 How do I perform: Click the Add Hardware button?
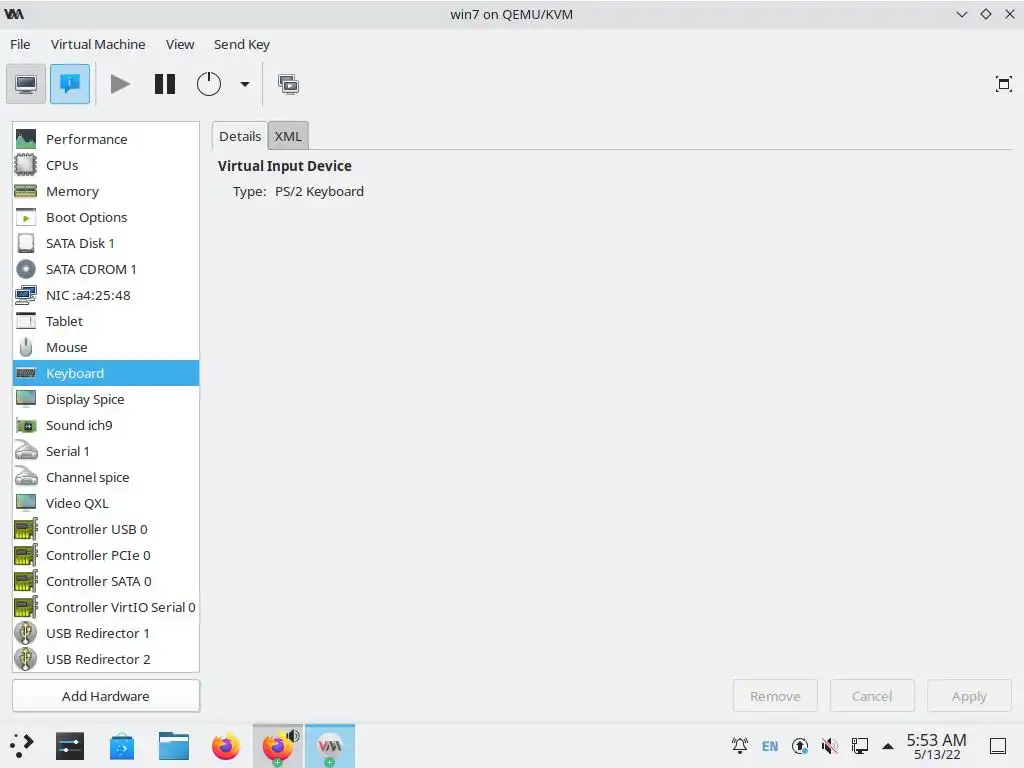click(x=106, y=696)
